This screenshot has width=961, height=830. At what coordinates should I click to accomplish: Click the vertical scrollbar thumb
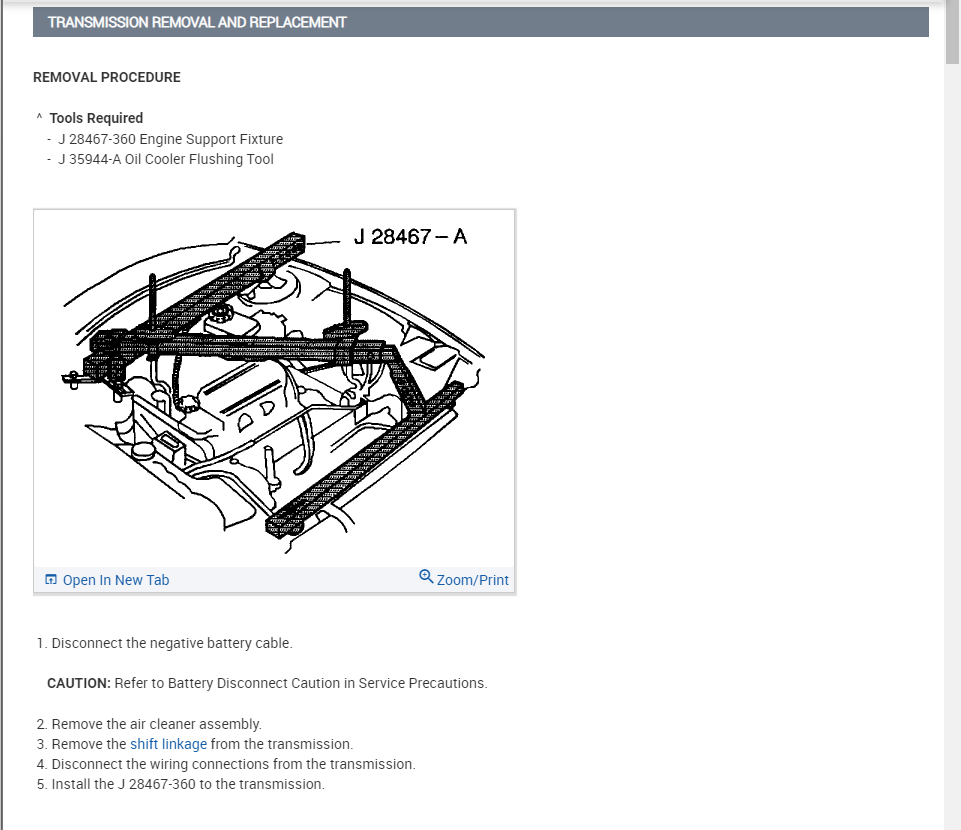(952, 34)
